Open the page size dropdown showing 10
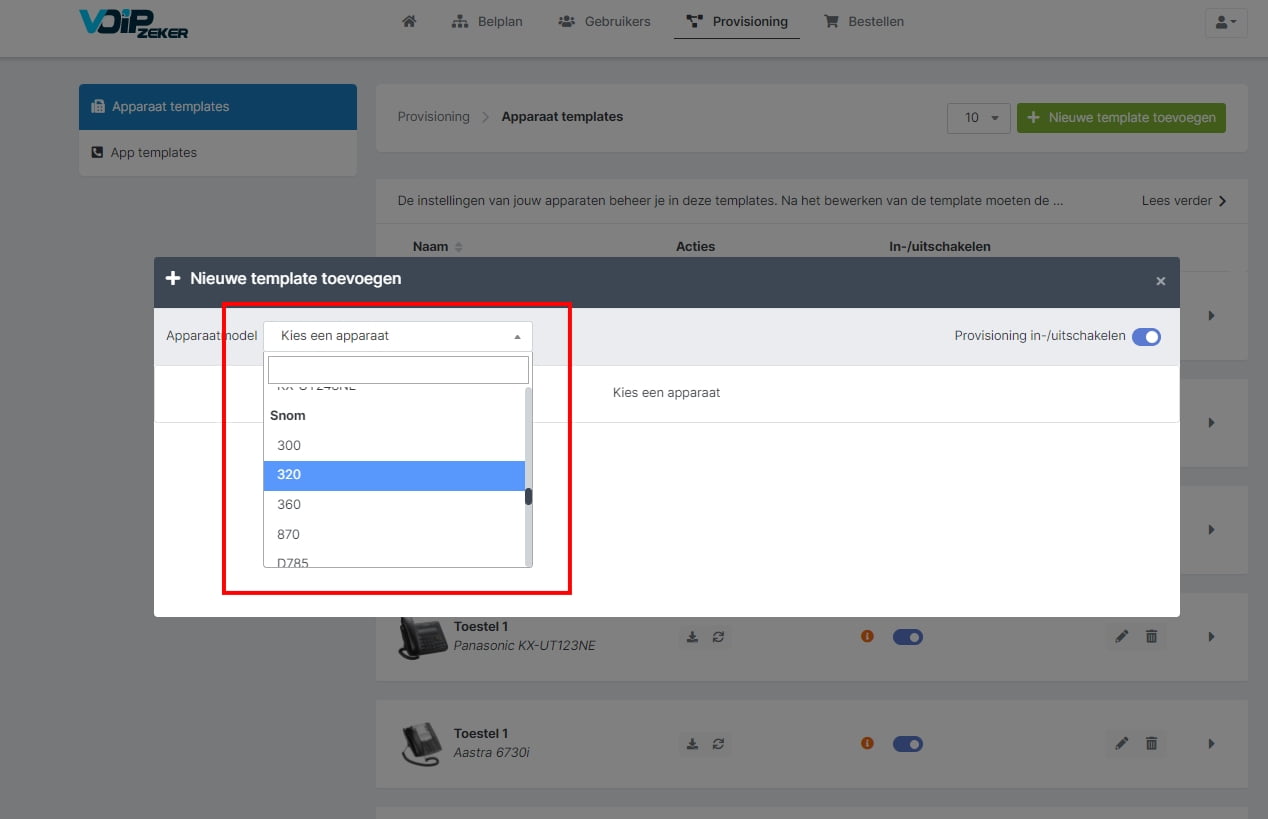 (x=979, y=118)
